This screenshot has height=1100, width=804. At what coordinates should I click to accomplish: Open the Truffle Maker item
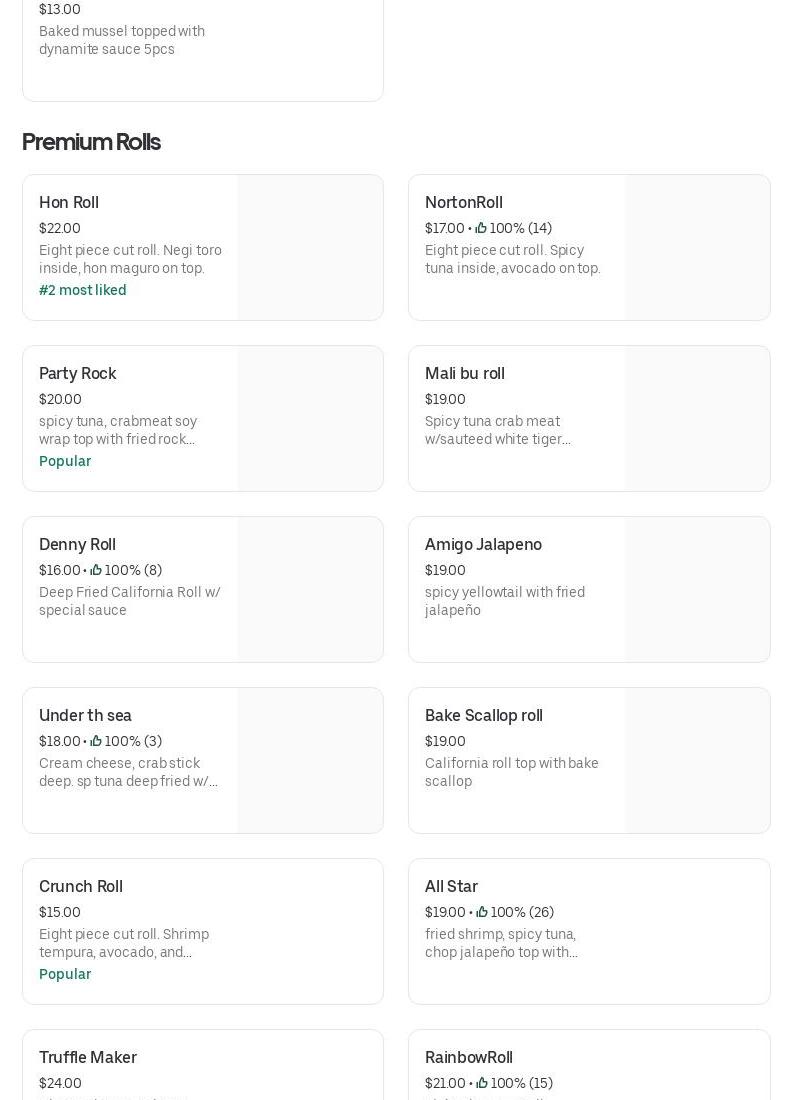88,1057
